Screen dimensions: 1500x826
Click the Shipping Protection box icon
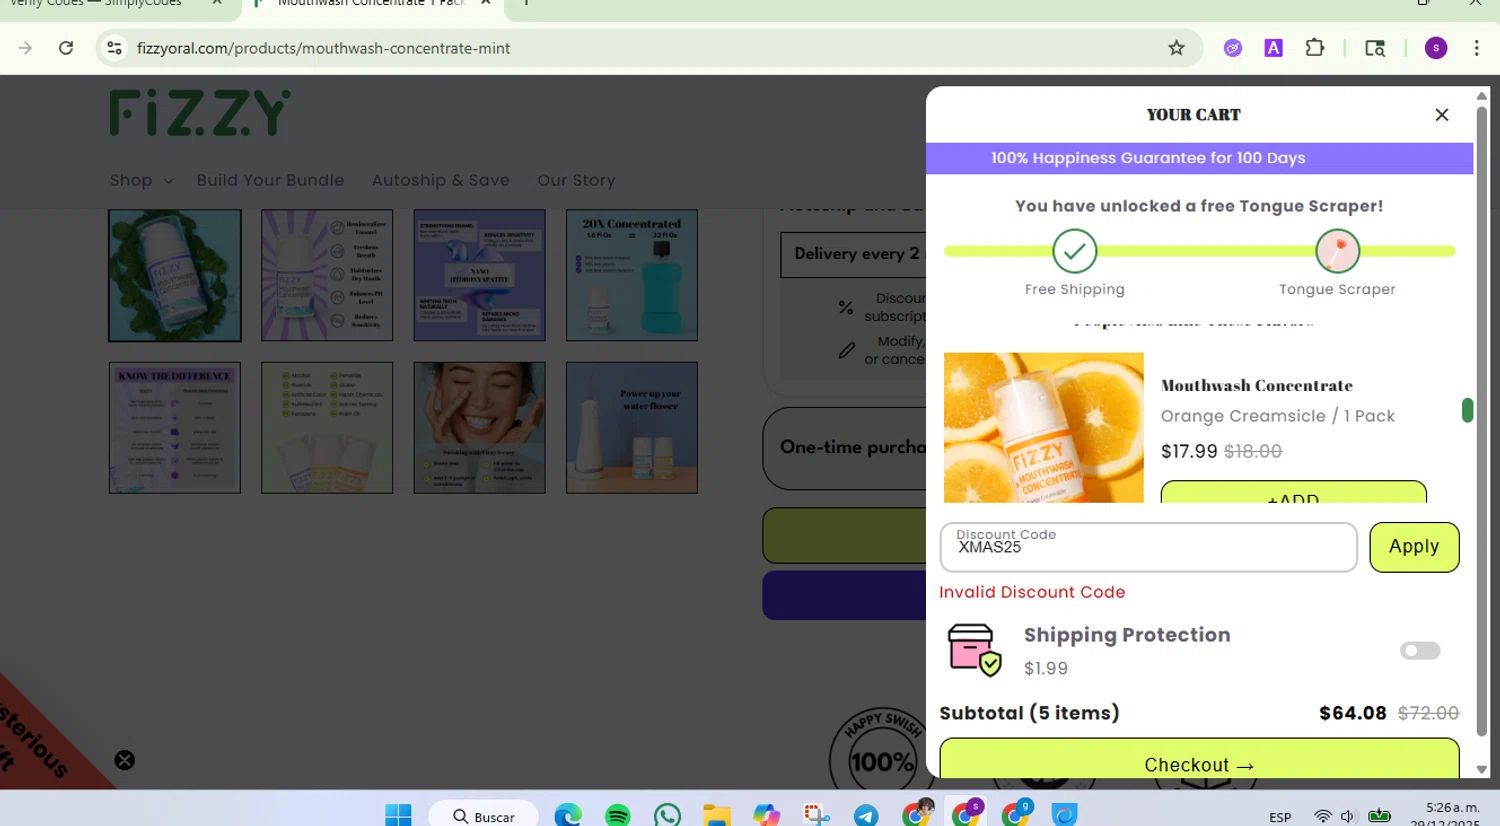[x=974, y=650]
